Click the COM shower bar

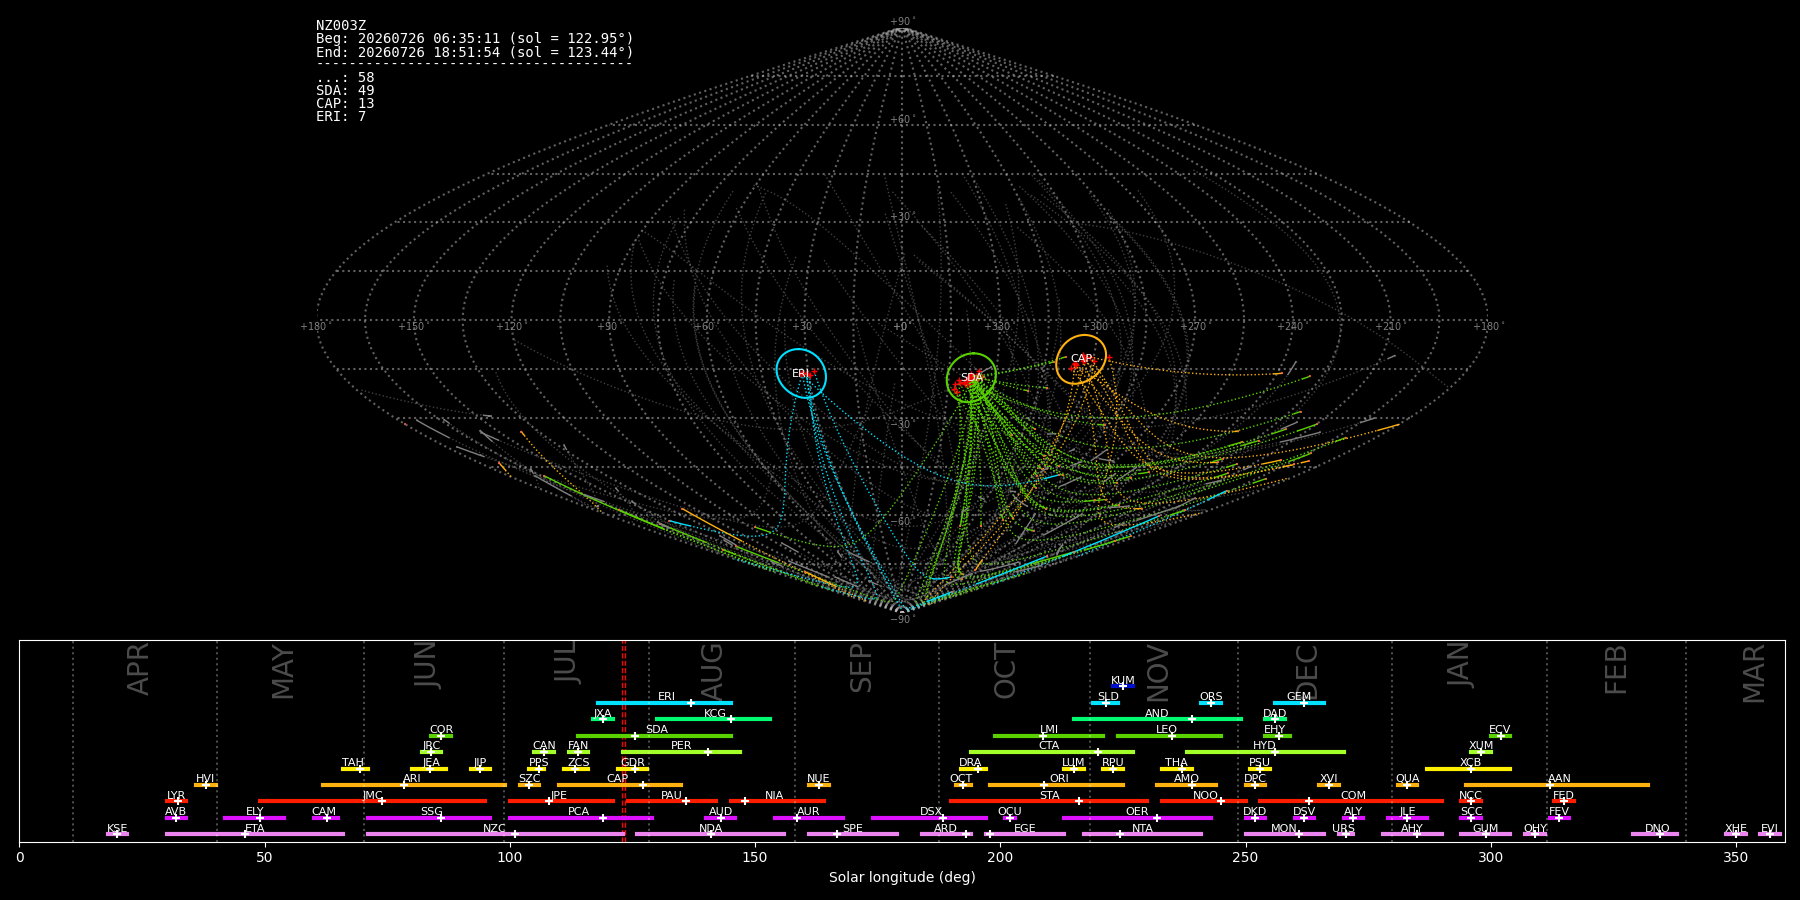1352,801
